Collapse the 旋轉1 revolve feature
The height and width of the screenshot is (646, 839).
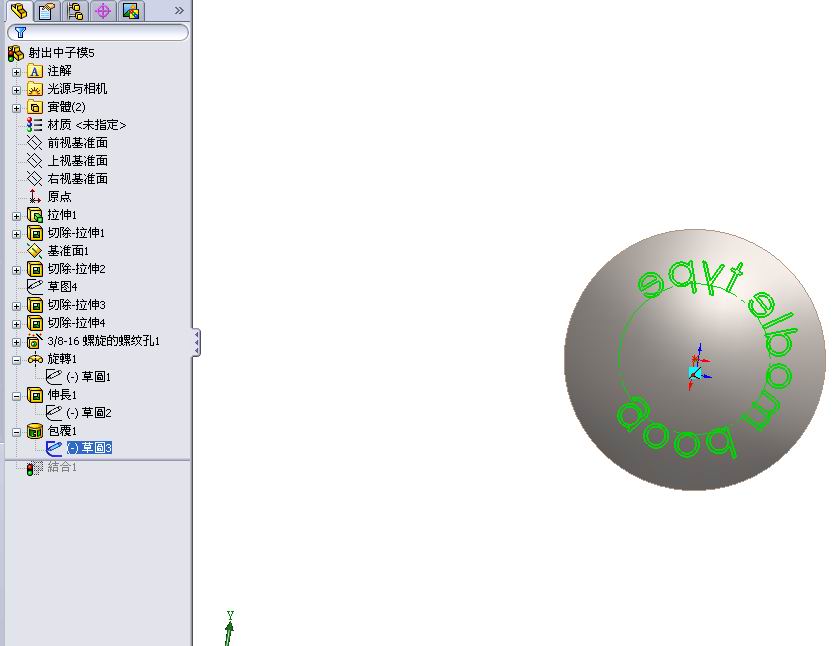point(16,360)
